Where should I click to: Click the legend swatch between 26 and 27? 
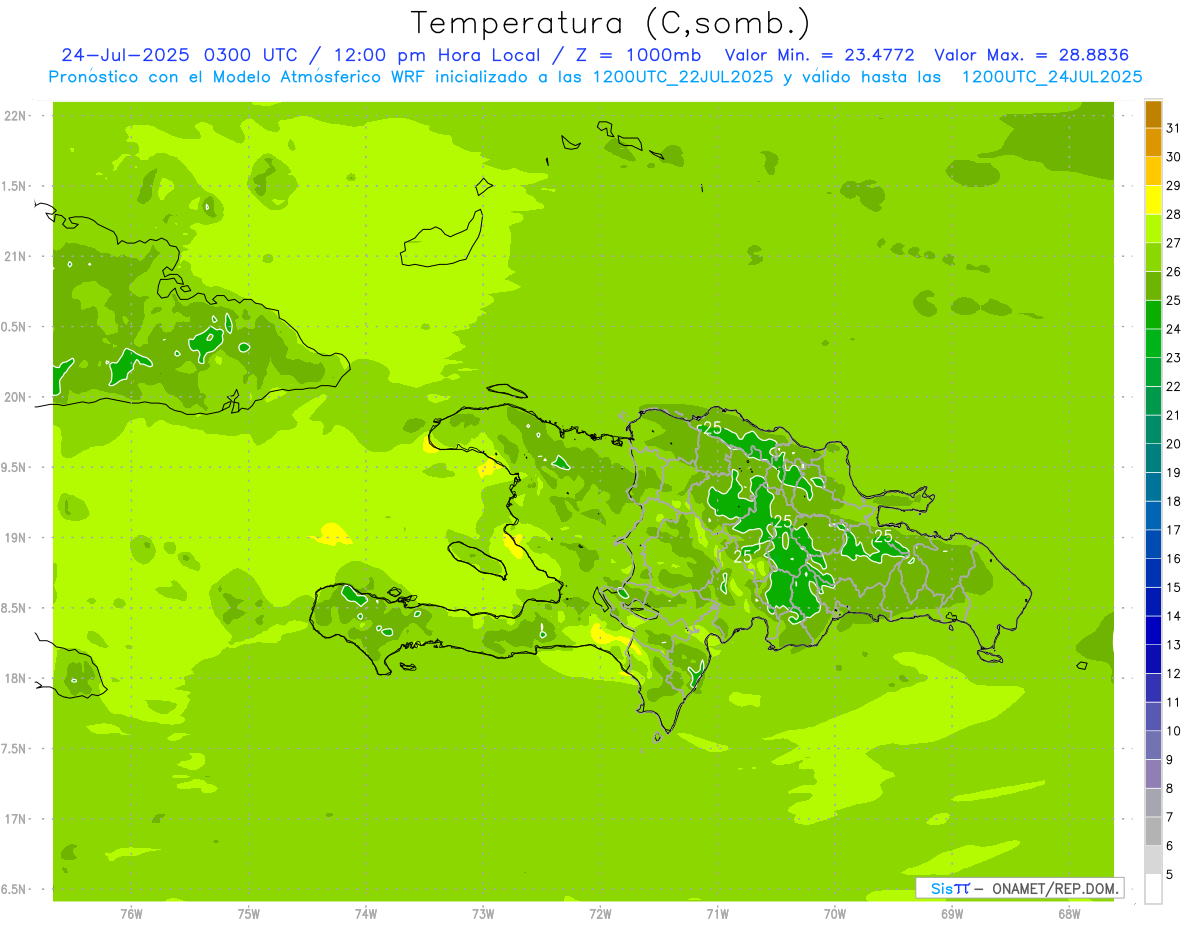[x=1153, y=258]
